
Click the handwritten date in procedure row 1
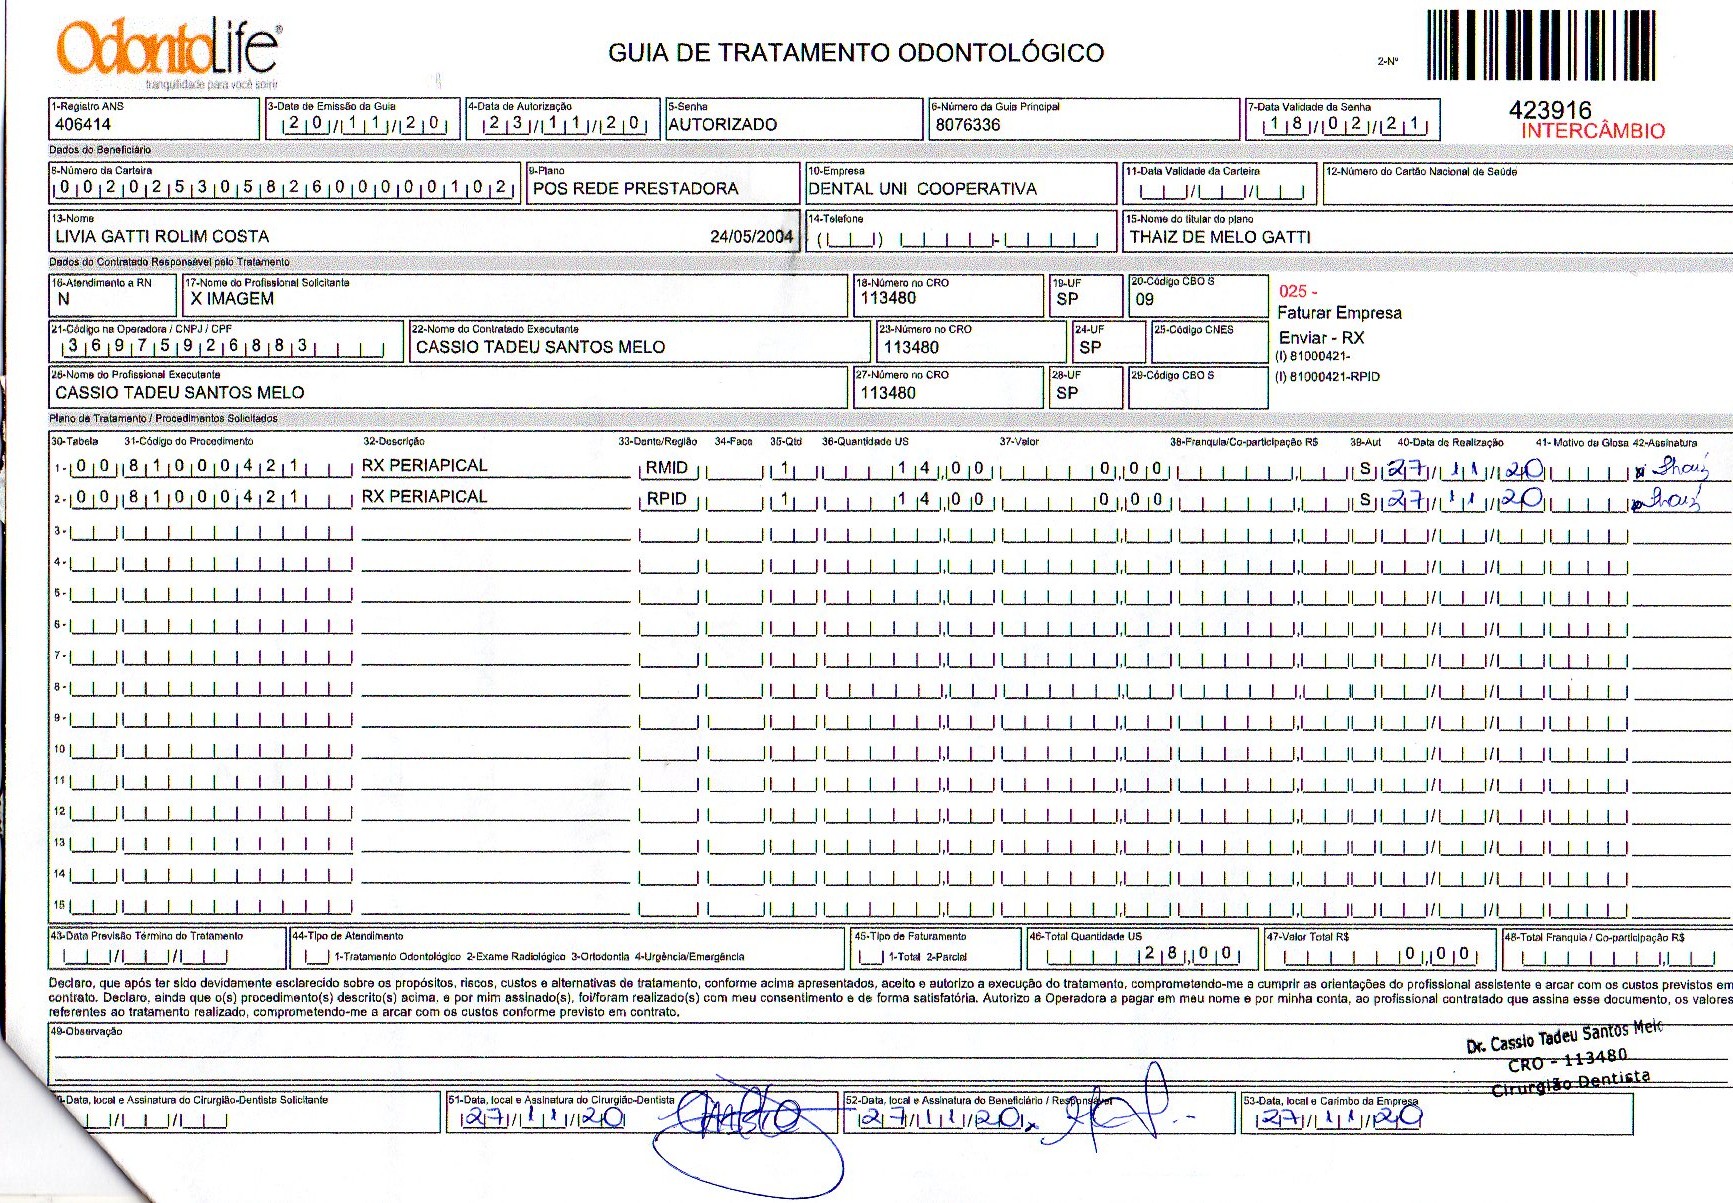[1466, 469]
